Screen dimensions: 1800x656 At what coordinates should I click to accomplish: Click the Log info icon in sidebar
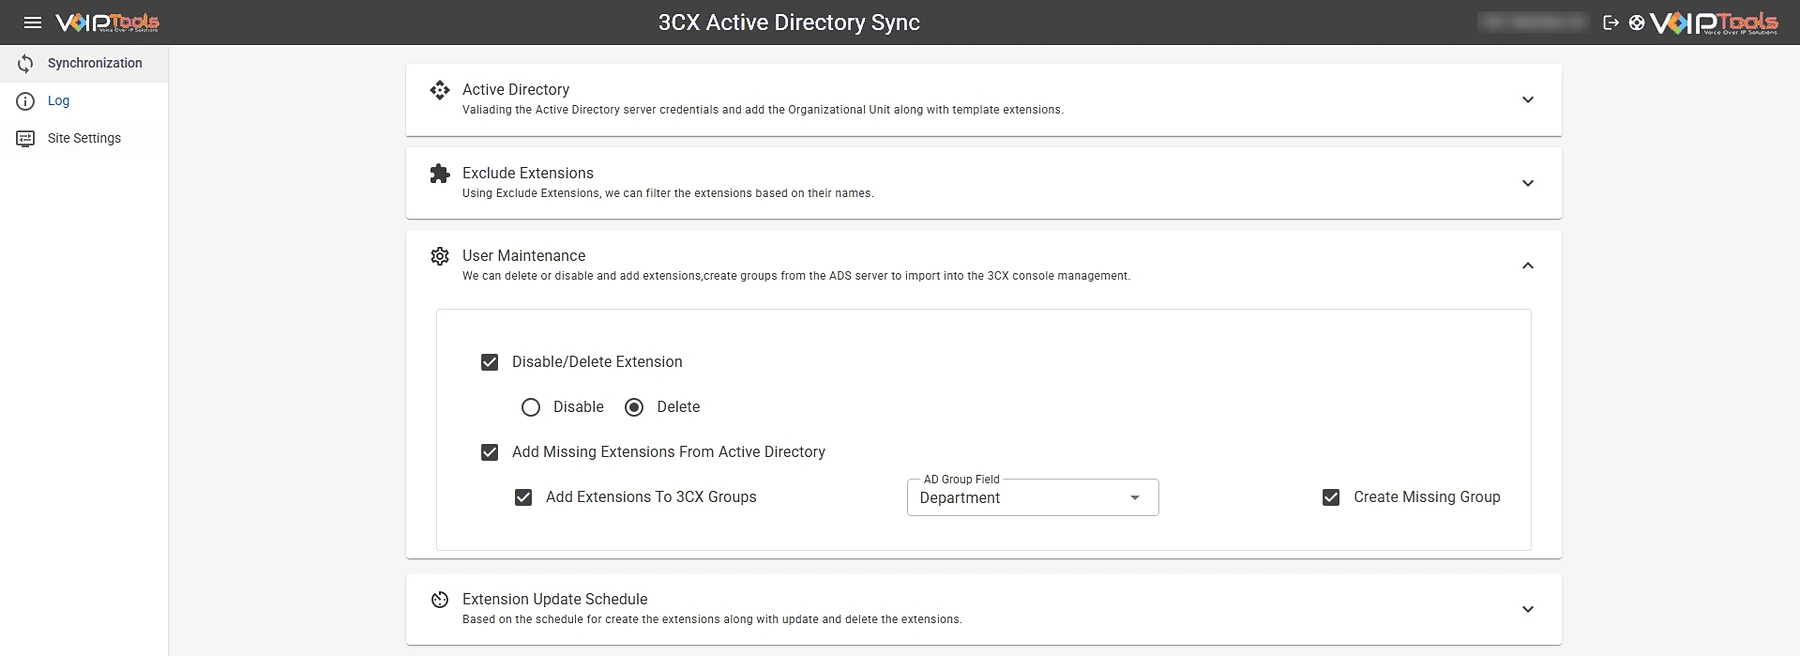(26, 101)
